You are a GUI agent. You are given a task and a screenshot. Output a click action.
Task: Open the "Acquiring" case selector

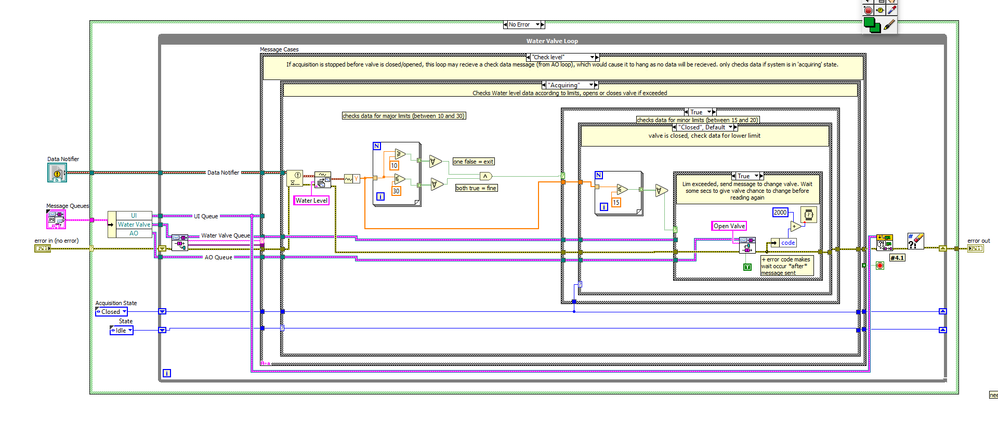click(570, 85)
